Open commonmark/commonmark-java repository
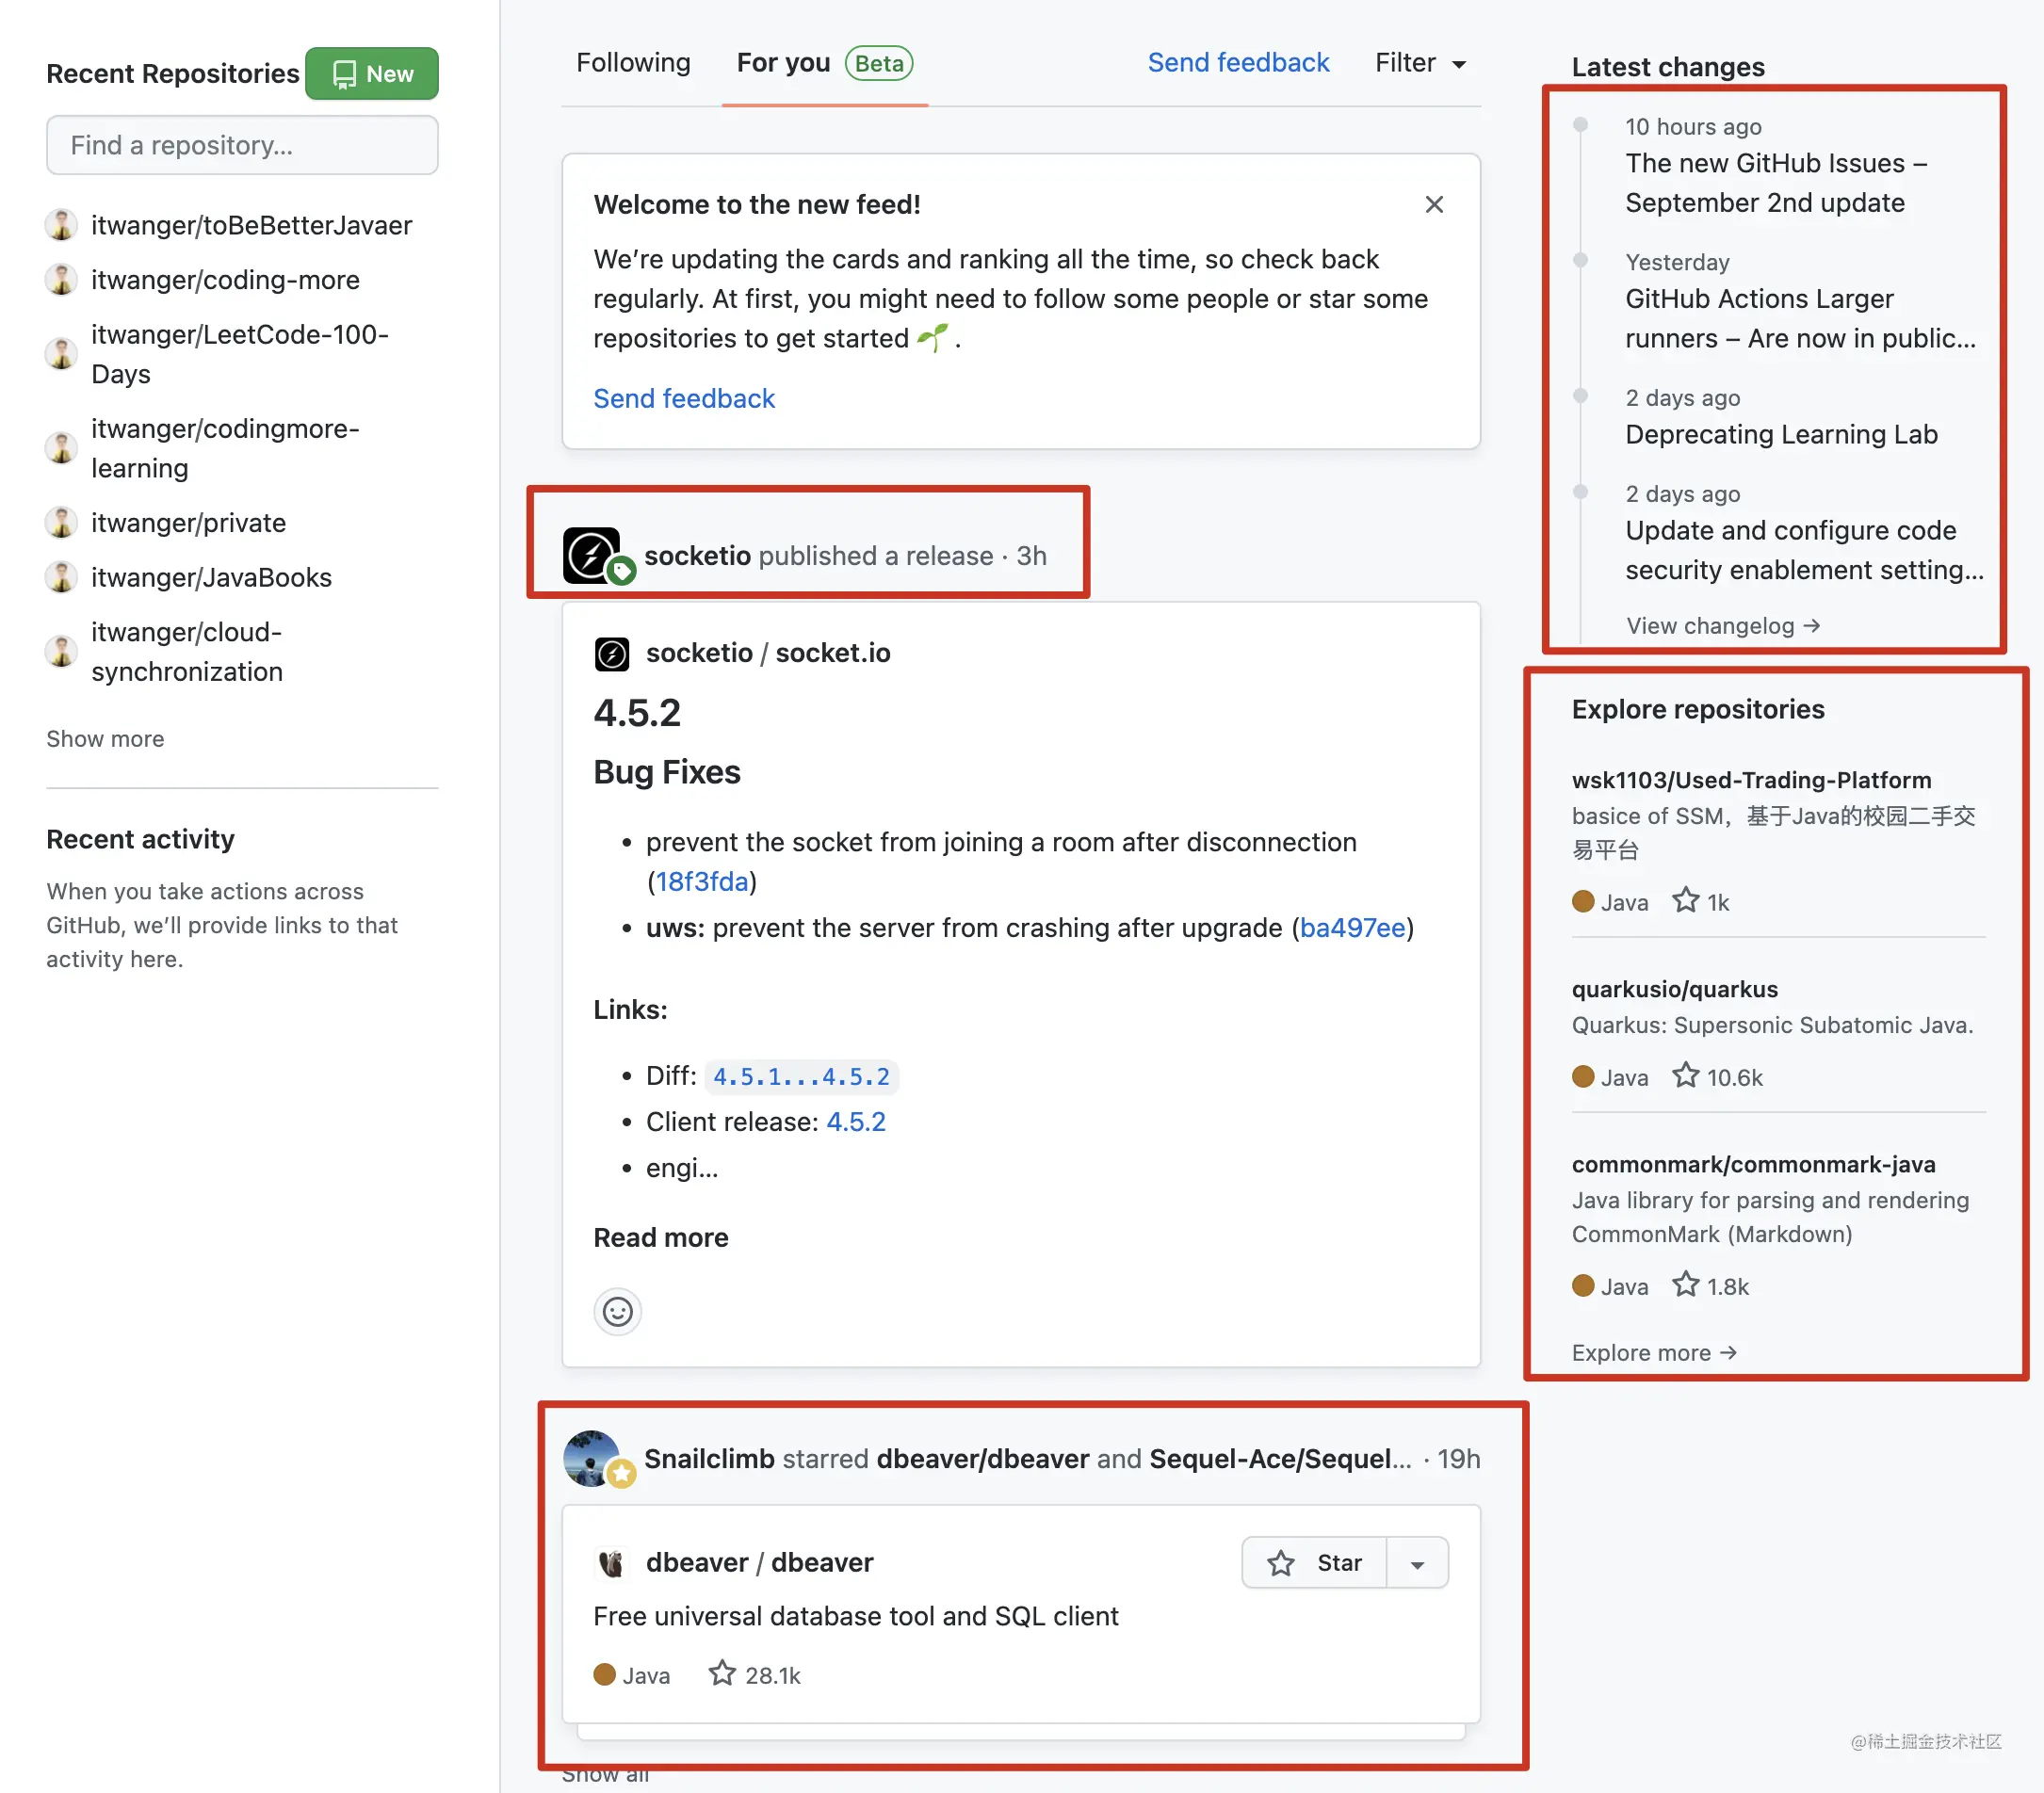This screenshot has width=2044, height=1793. tap(1753, 1164)
